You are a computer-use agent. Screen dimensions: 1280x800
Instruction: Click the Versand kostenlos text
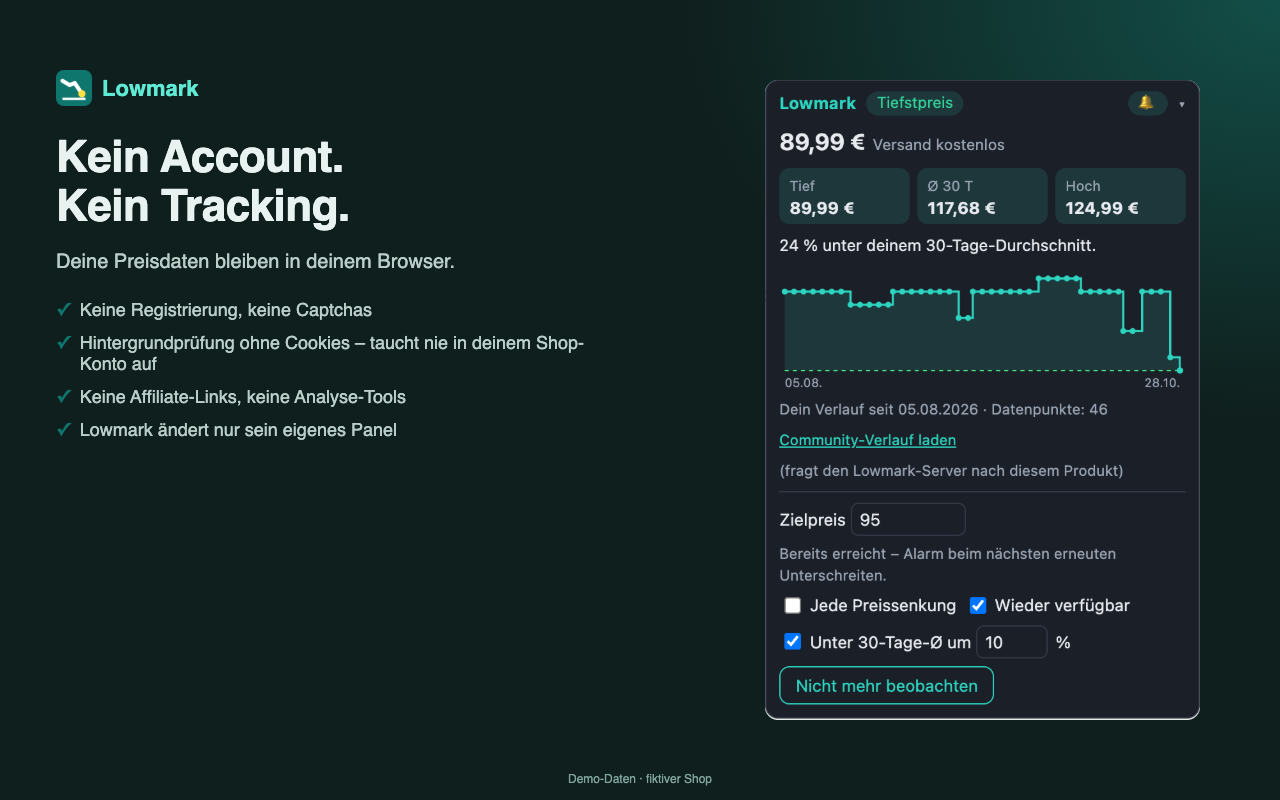click(x=939, y=145)
